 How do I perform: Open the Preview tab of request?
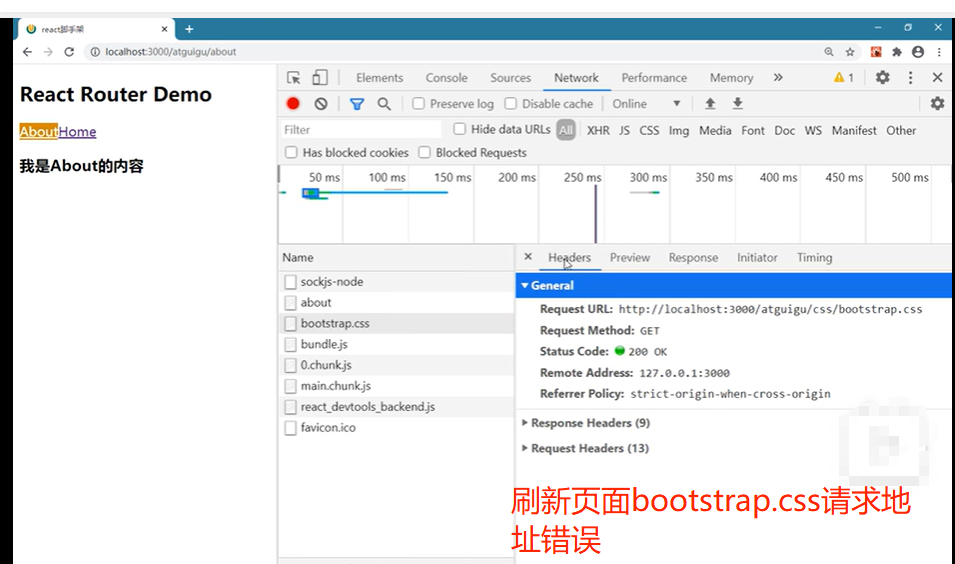[x=630, y=258]
